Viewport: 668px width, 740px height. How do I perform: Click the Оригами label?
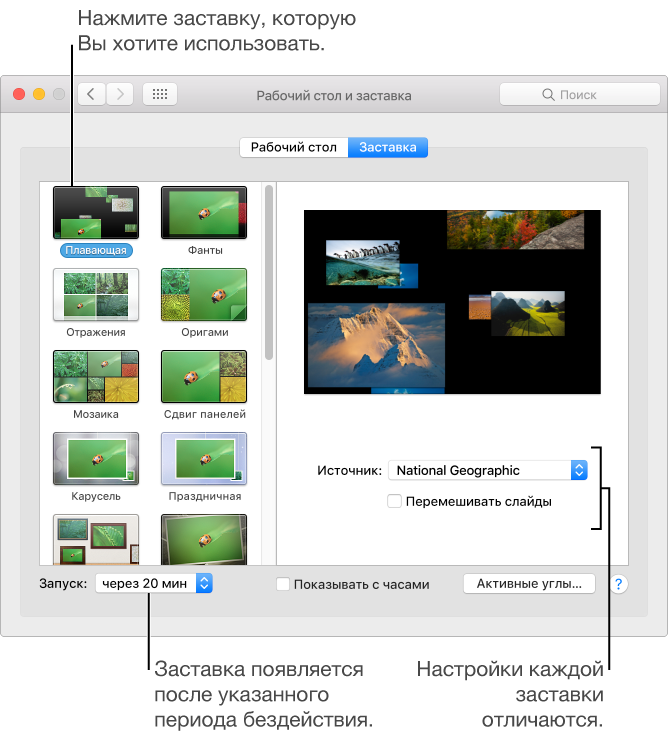[x=205, y=332]
